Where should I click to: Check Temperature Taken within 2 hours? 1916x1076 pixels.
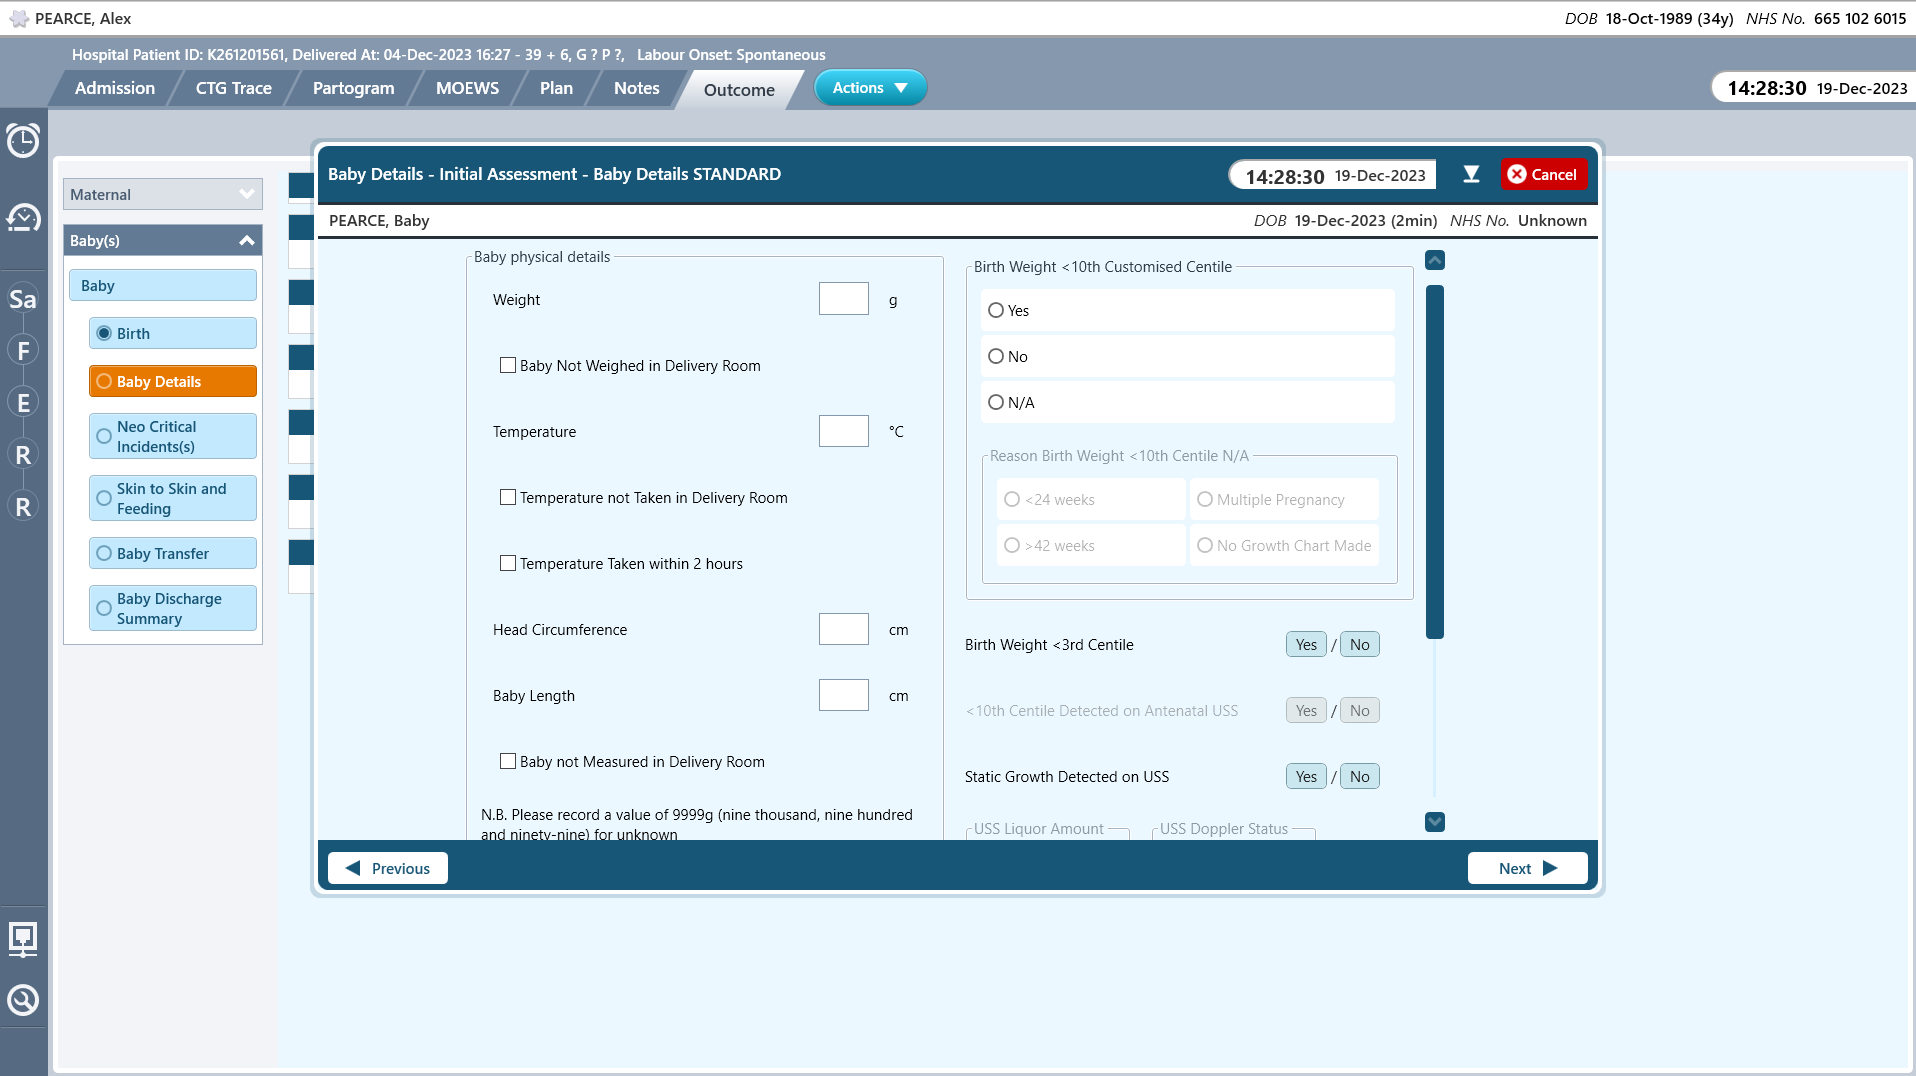pos(508,564)
